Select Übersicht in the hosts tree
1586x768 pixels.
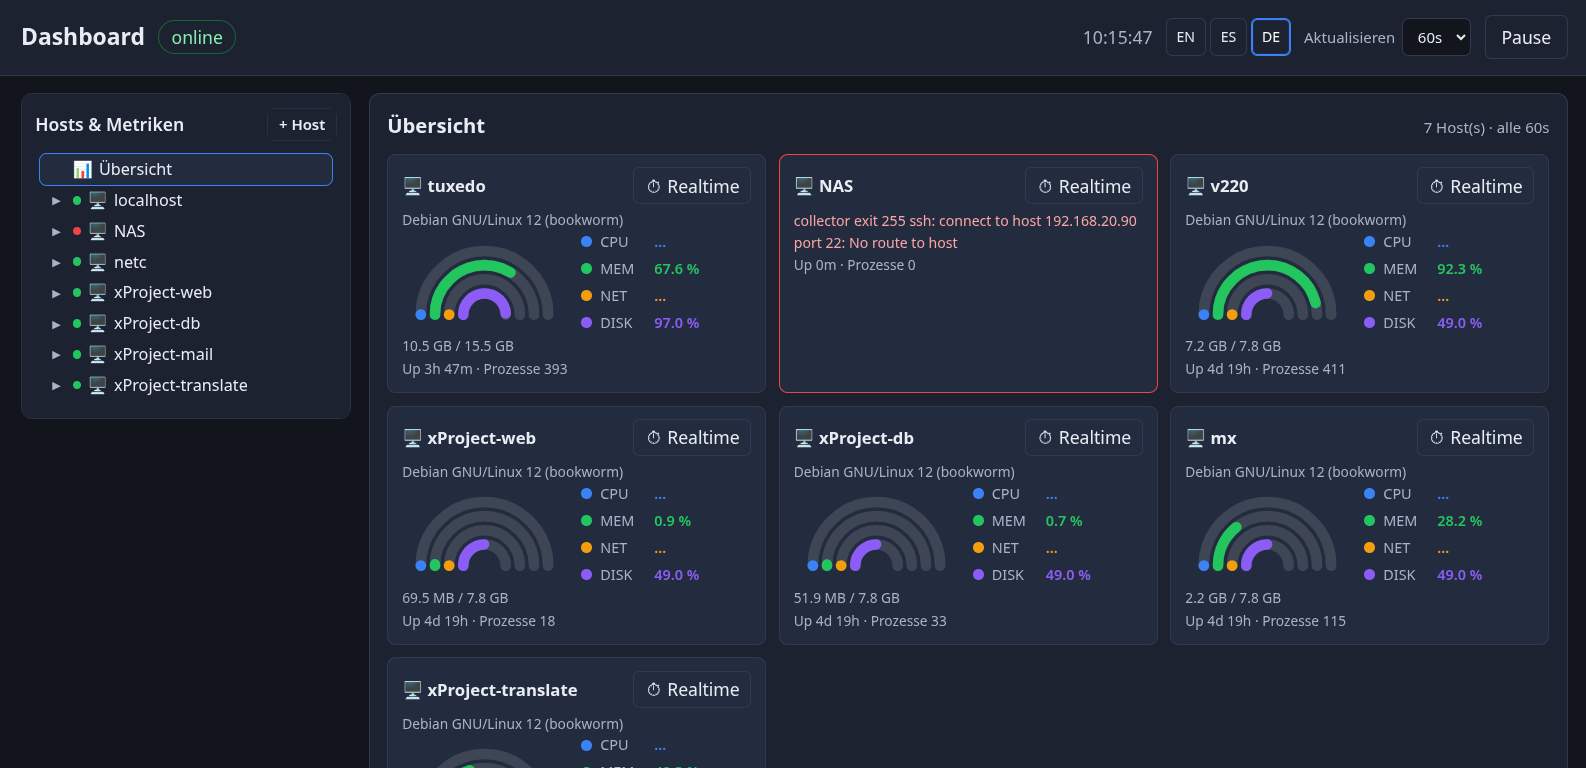pos(186,169)
